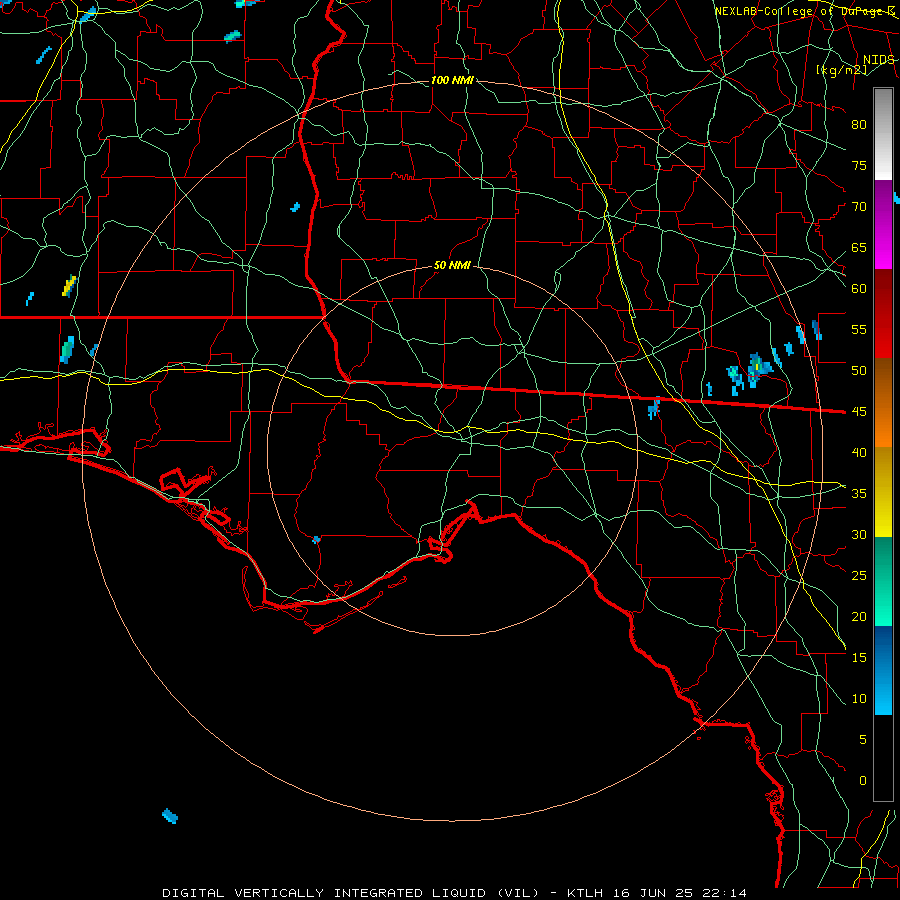
Task: Click the NIDS label above the color scale
Action: pos(879,60)
